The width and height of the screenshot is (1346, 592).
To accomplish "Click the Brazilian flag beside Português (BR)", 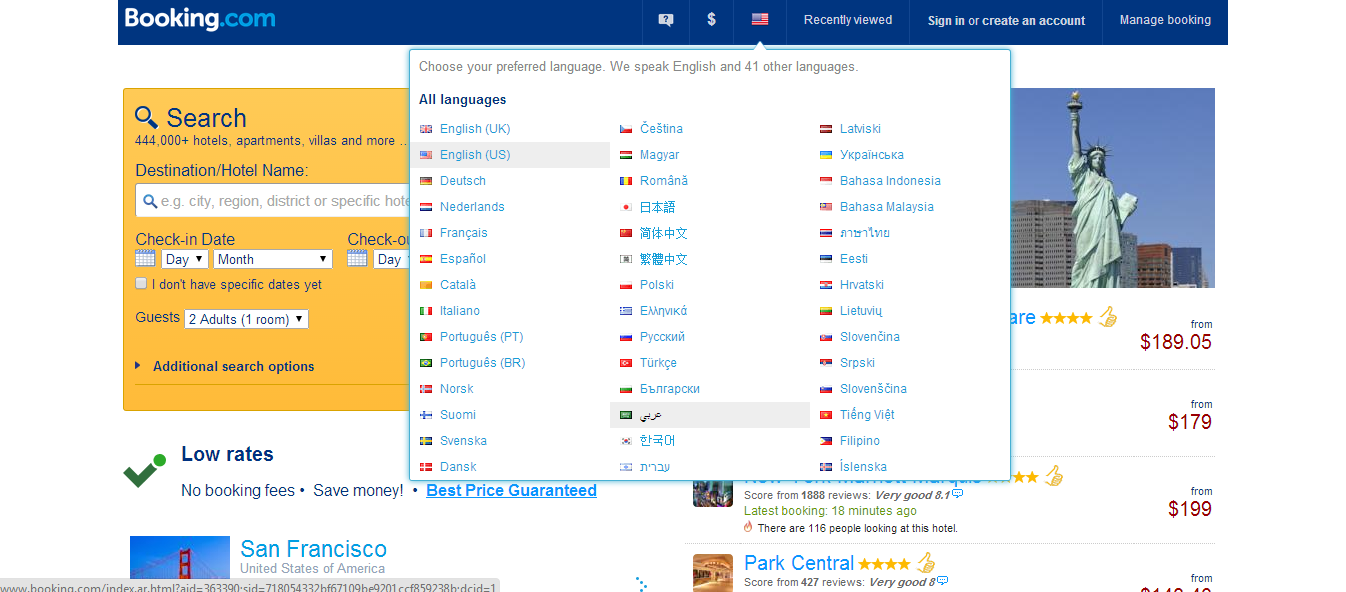I will [426, 363].
